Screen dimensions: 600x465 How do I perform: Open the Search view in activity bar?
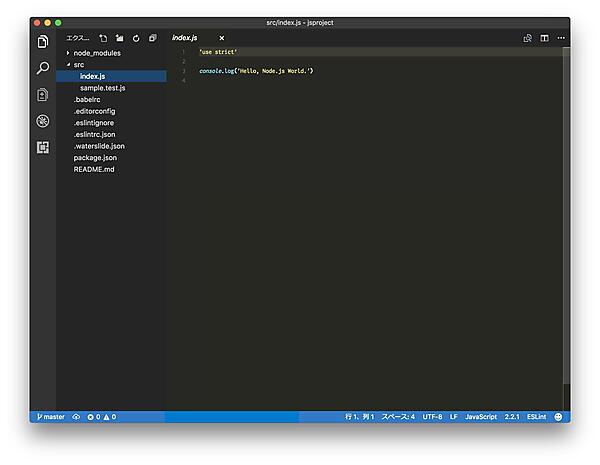click(x=42, y=68)
